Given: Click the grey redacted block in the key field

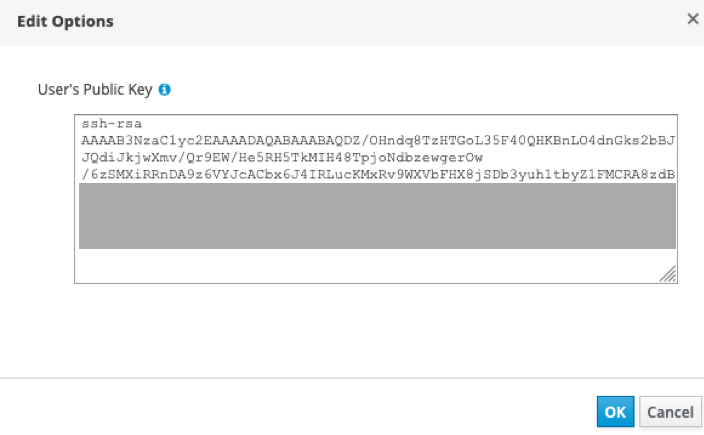Looking at the screenshot, I should coord(377,215).
